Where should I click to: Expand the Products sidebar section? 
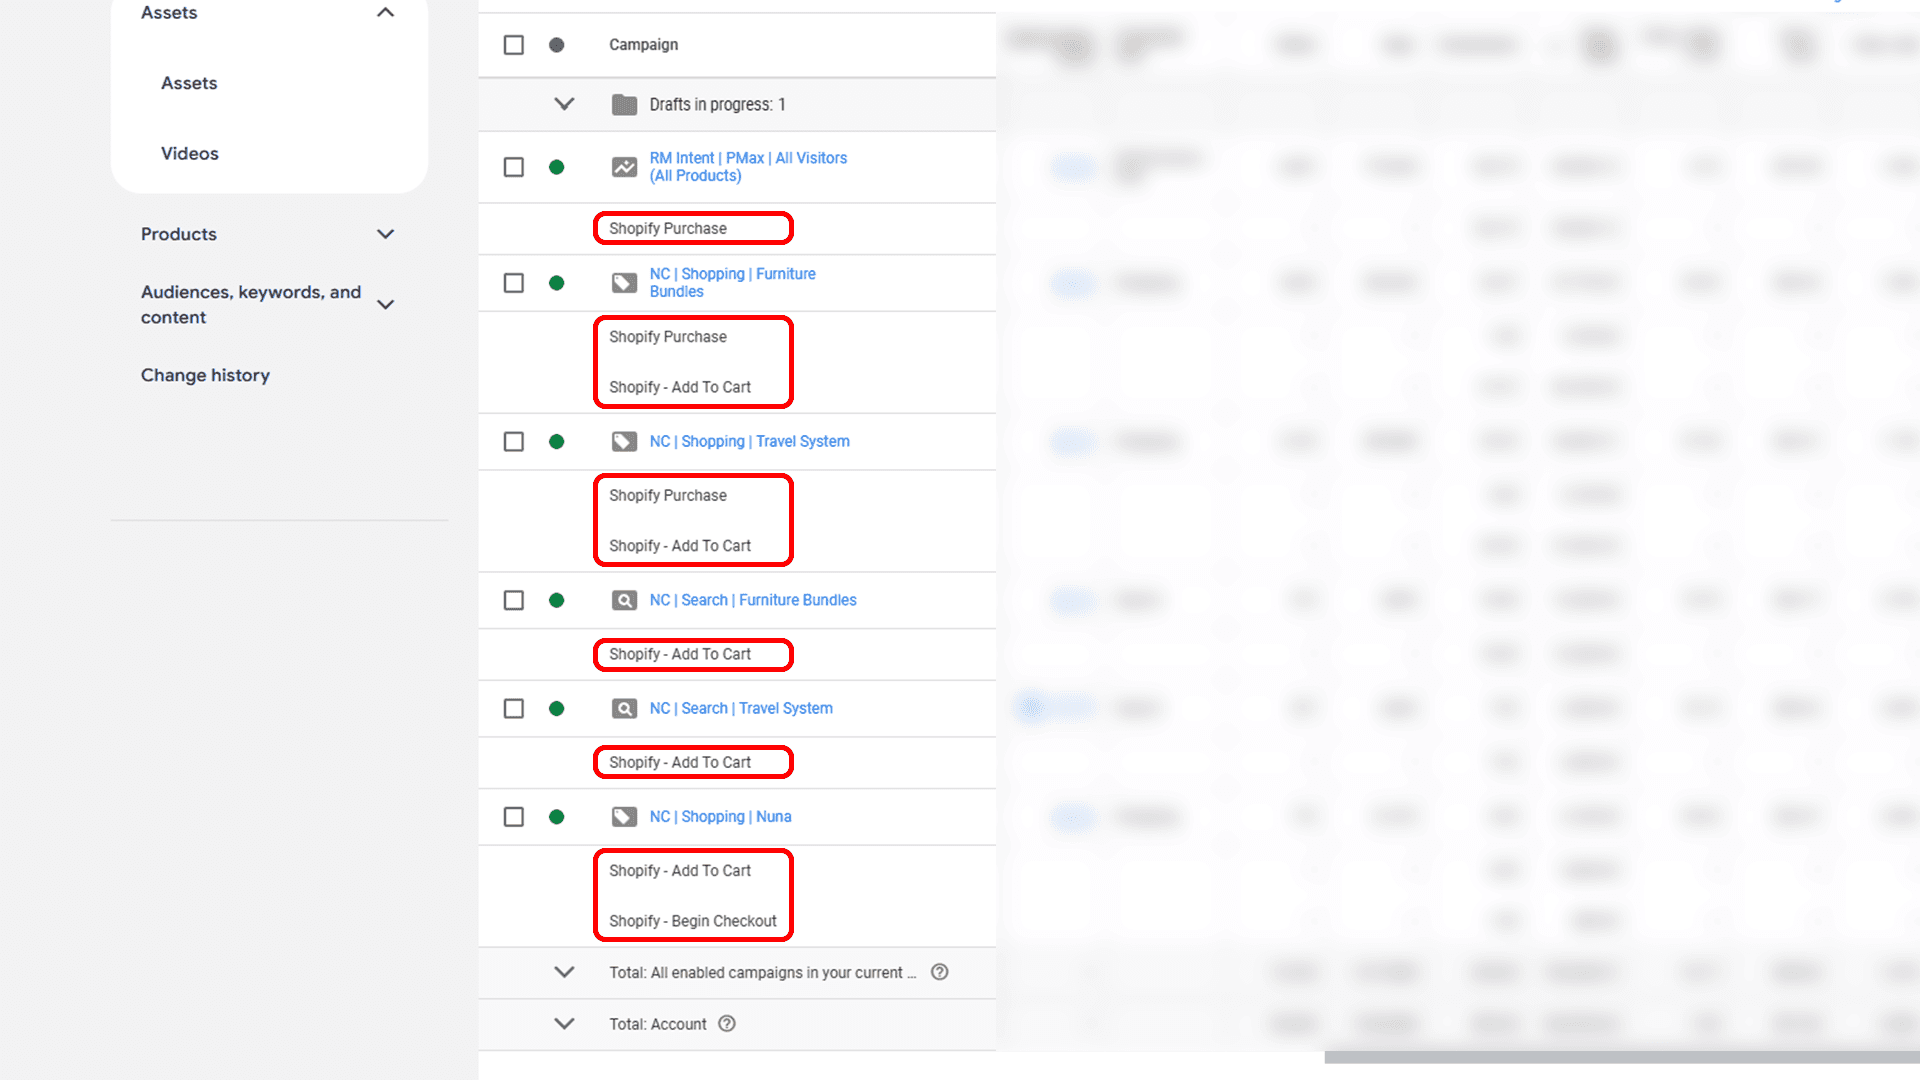pyautogui.click(x=385, y=234)
